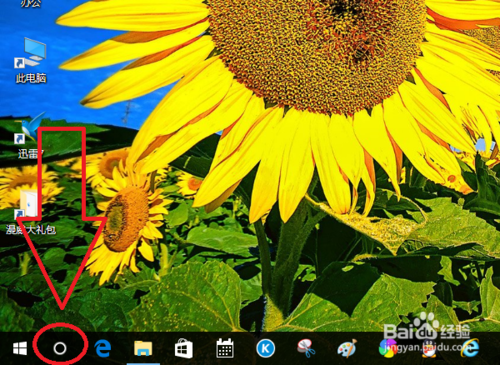500x365 pixels.
Task: Launch Microsoft Edge from the taskbar
Action: pos(102,349)
